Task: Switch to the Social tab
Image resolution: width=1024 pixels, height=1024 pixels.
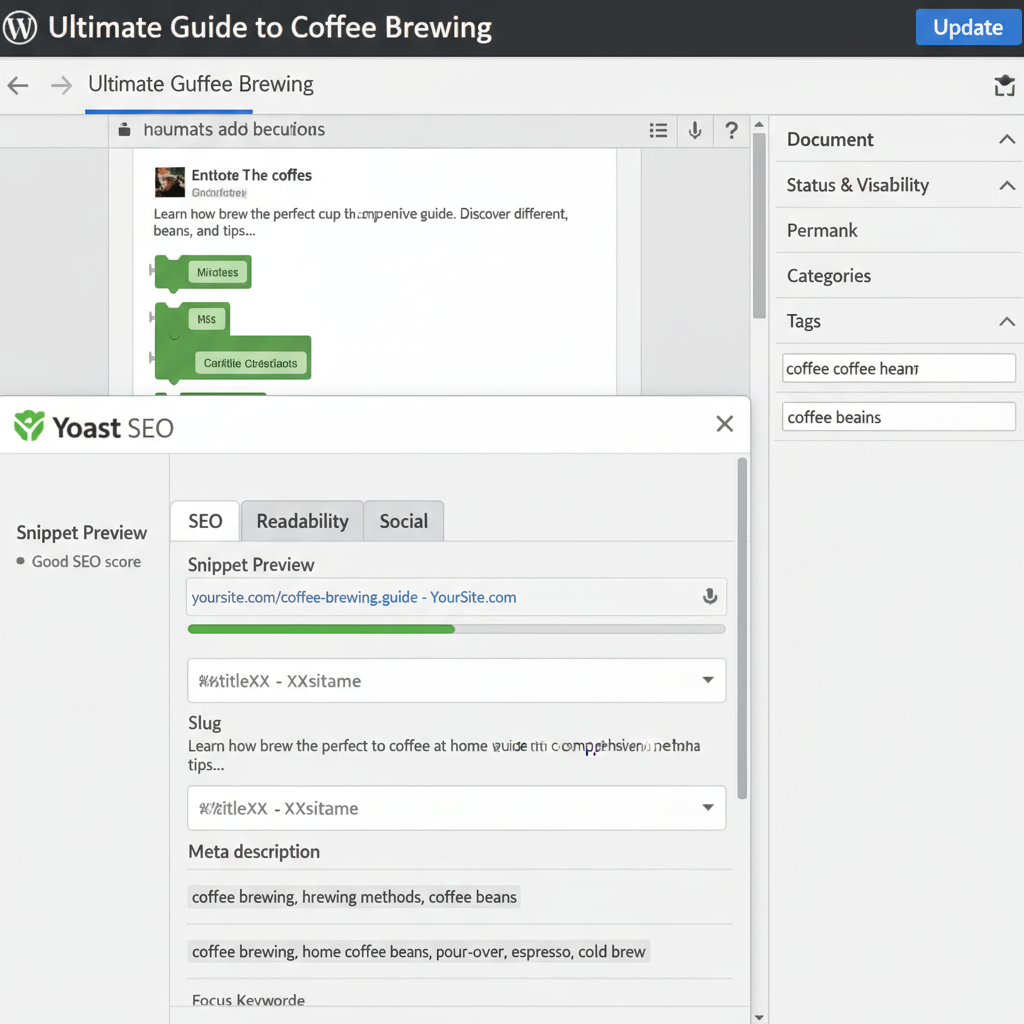Action: [x=403, y=520]
